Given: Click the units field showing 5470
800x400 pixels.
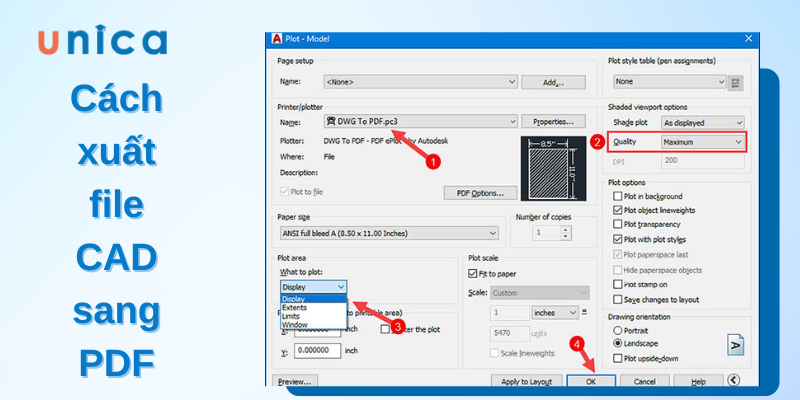Looking at the screenshot, I should click(x=510, y=333).
